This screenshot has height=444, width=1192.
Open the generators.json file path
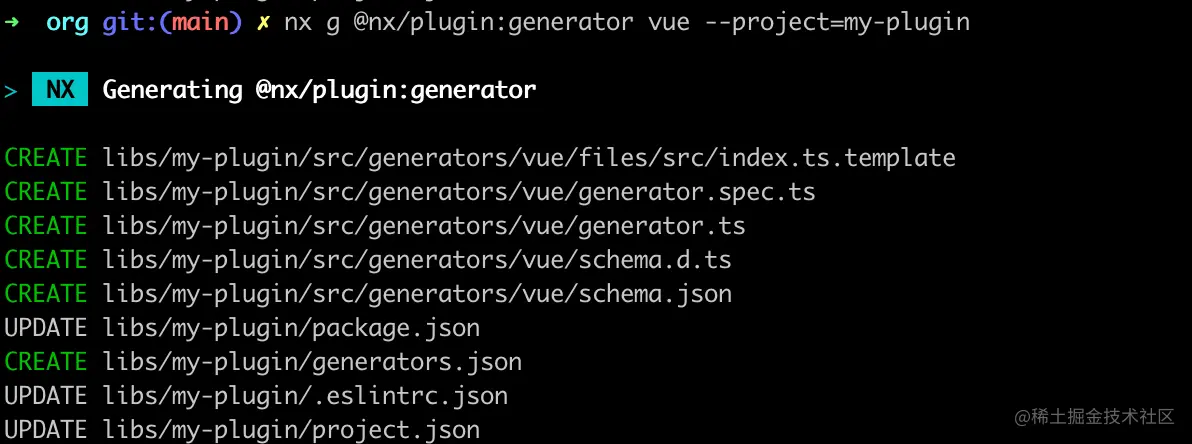[312, 362]
